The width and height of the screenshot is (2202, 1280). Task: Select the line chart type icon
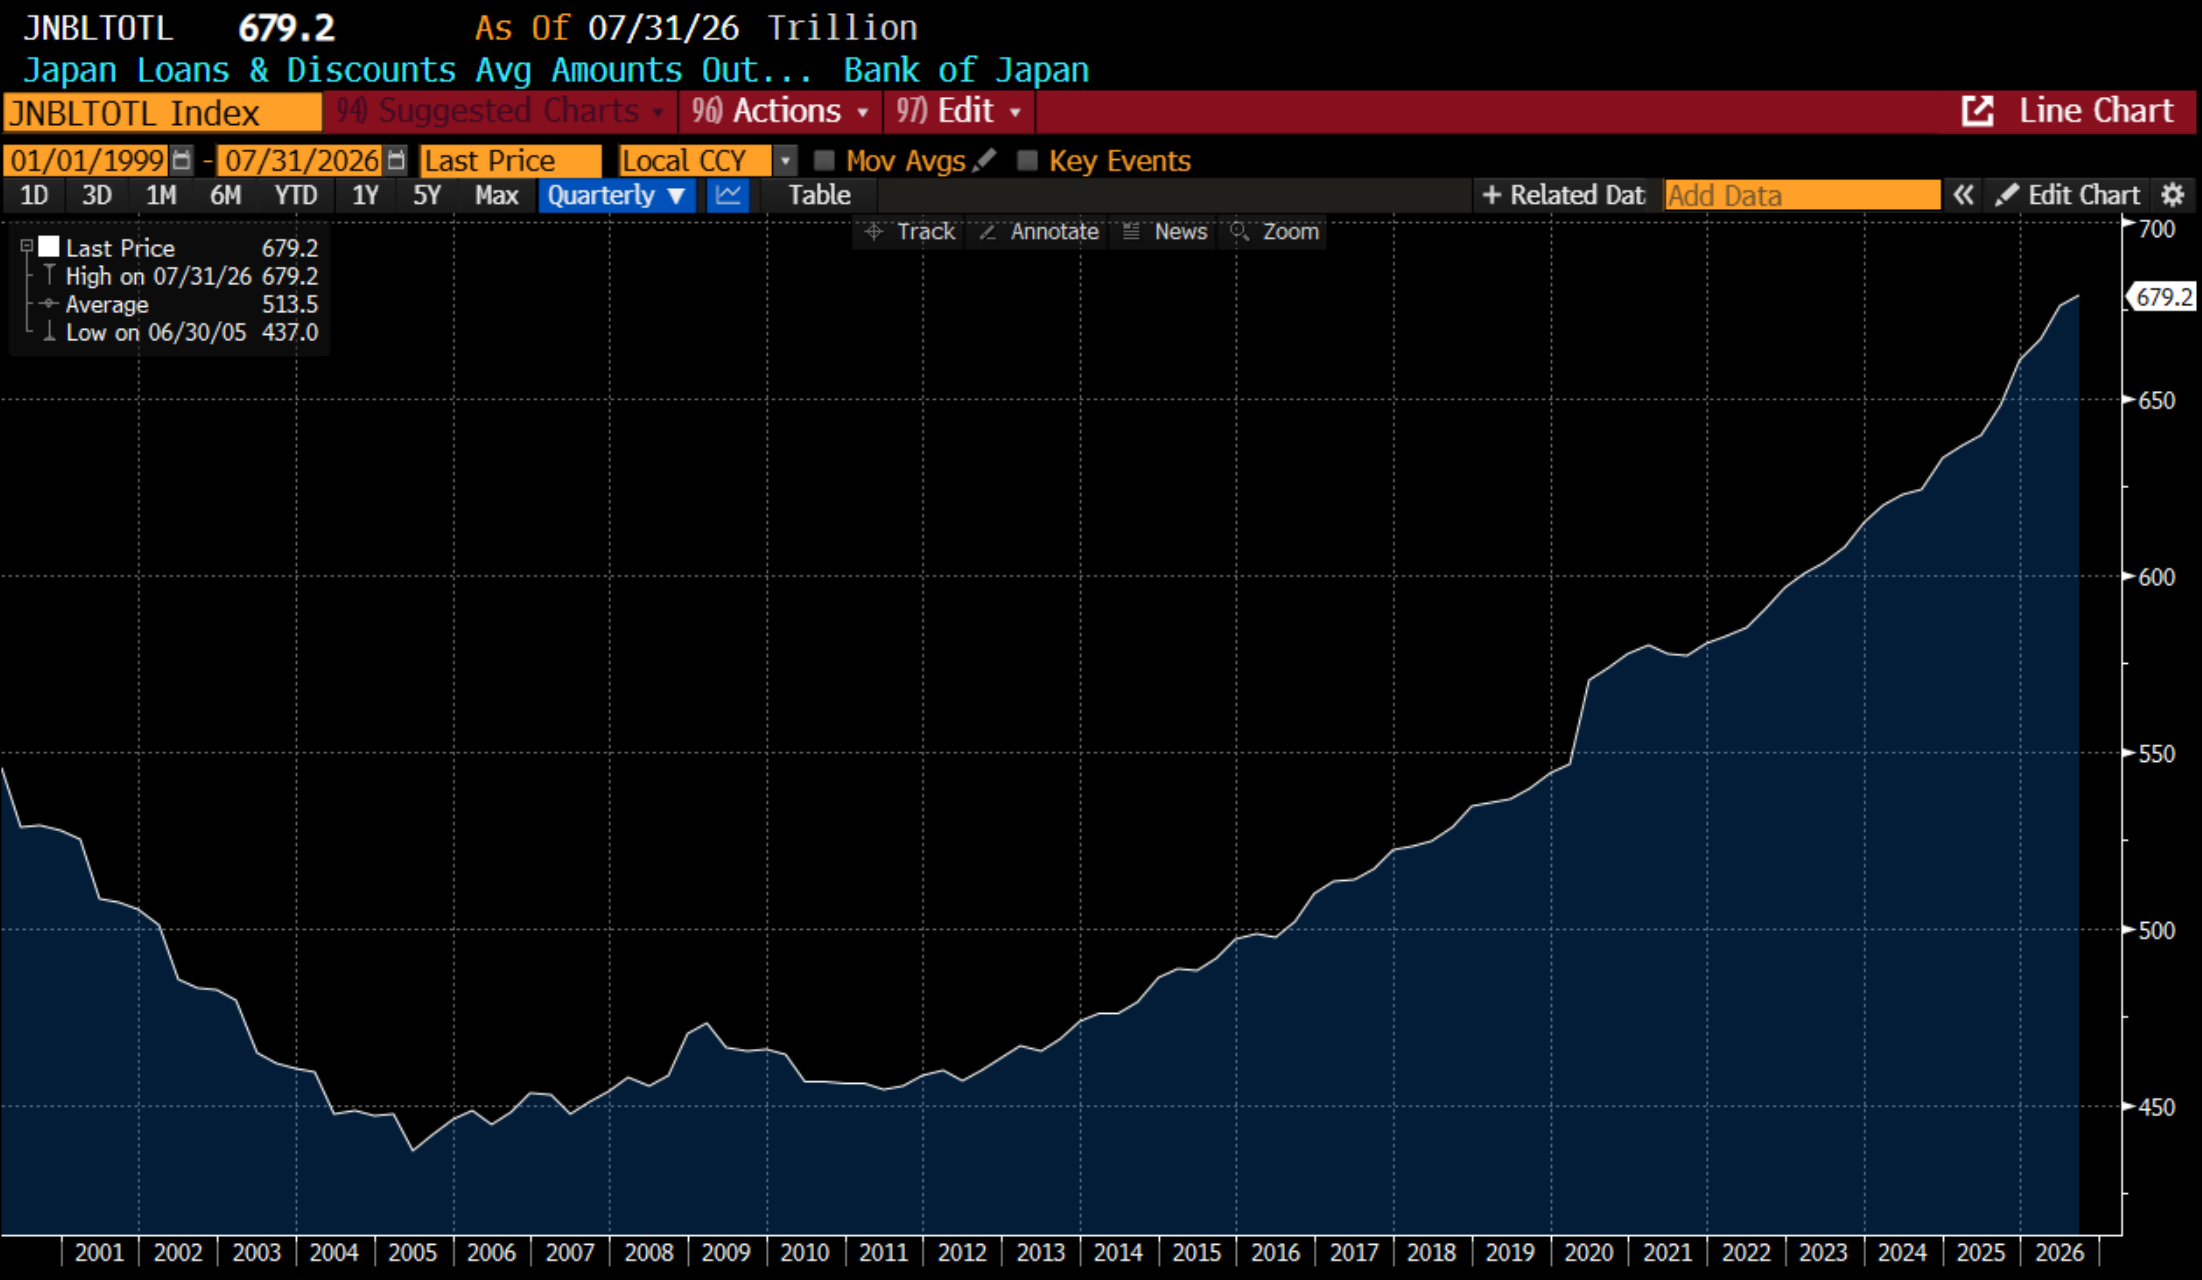728,195
